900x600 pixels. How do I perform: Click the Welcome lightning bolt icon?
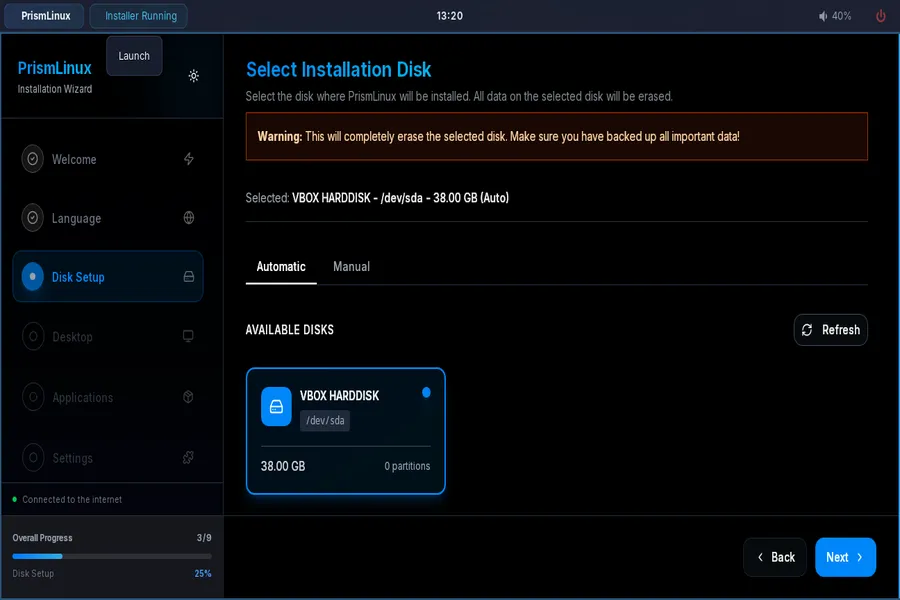click(188, 158)
